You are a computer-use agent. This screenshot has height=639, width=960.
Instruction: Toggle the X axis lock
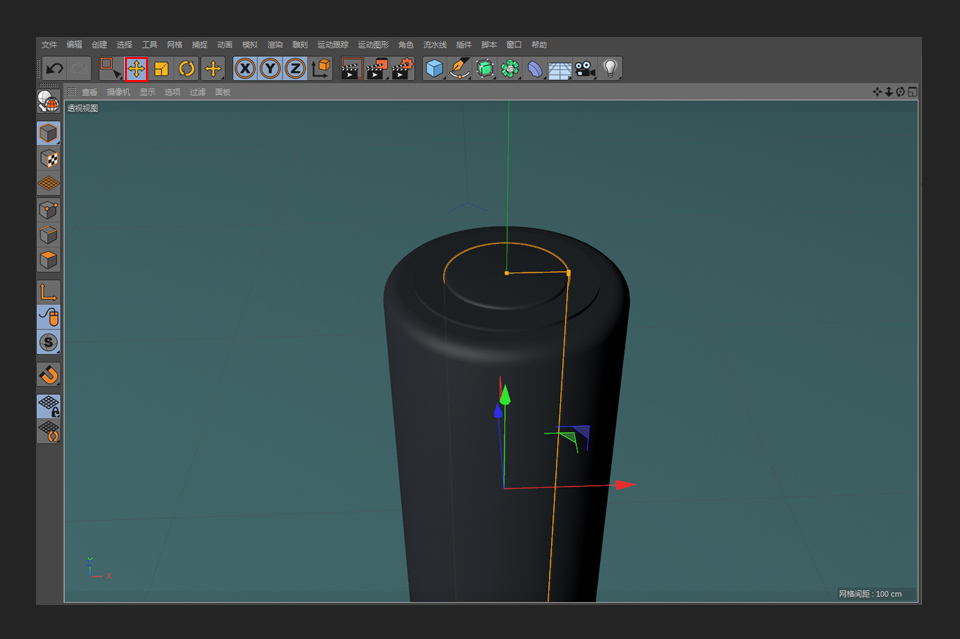pos(245,69)
